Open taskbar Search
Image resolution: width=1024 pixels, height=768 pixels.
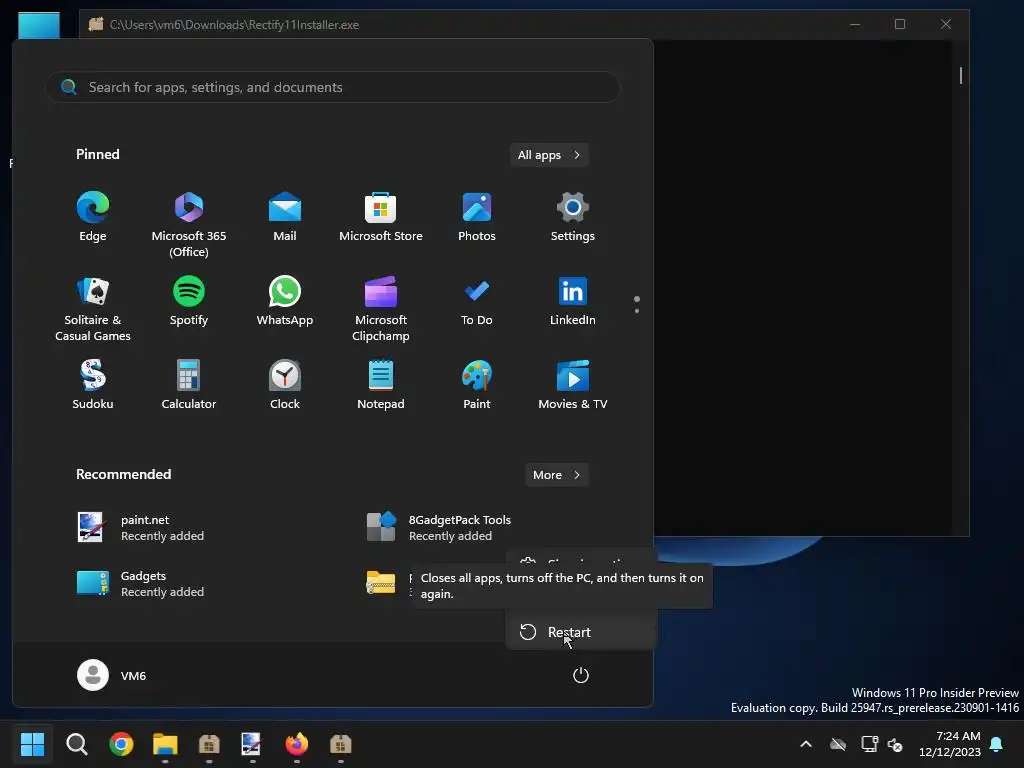[76, 744]
